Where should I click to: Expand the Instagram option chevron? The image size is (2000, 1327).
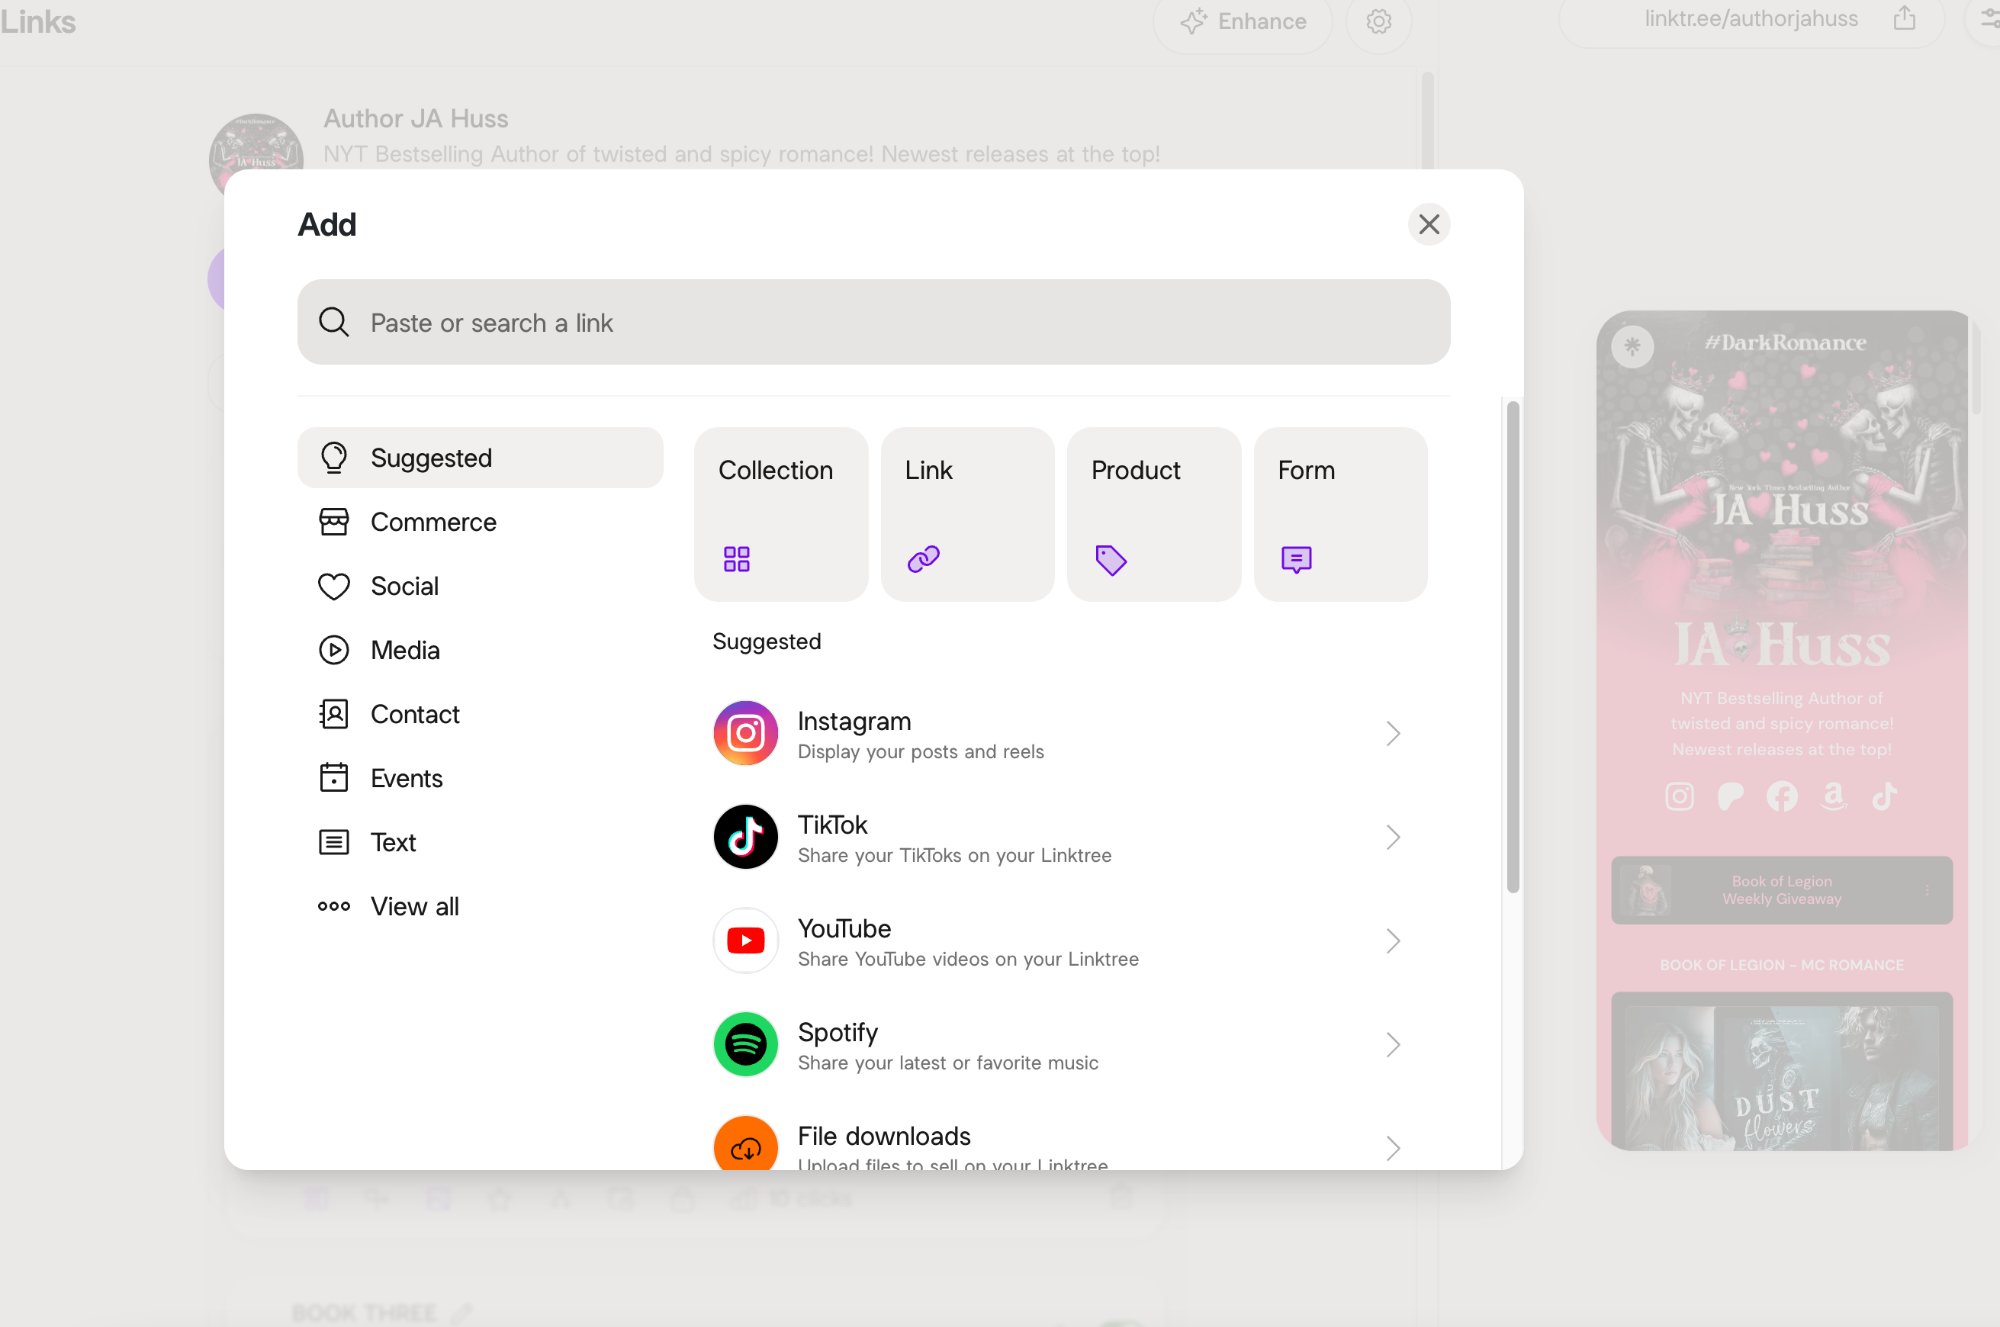(x=1392, y=734)
